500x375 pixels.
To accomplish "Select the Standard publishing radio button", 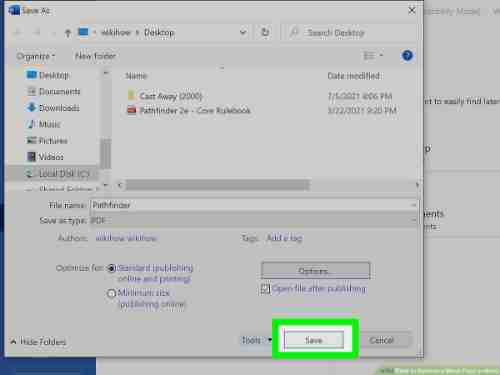I will [x=111, y=268].
